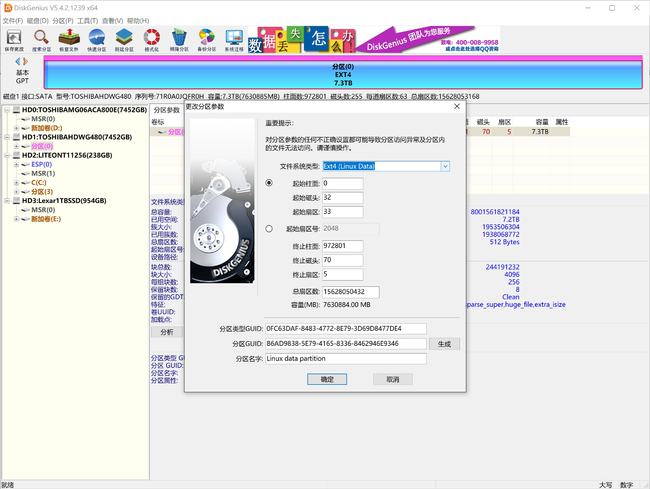
Task: Click the end sector field showing 5
Action: [343, 274]
